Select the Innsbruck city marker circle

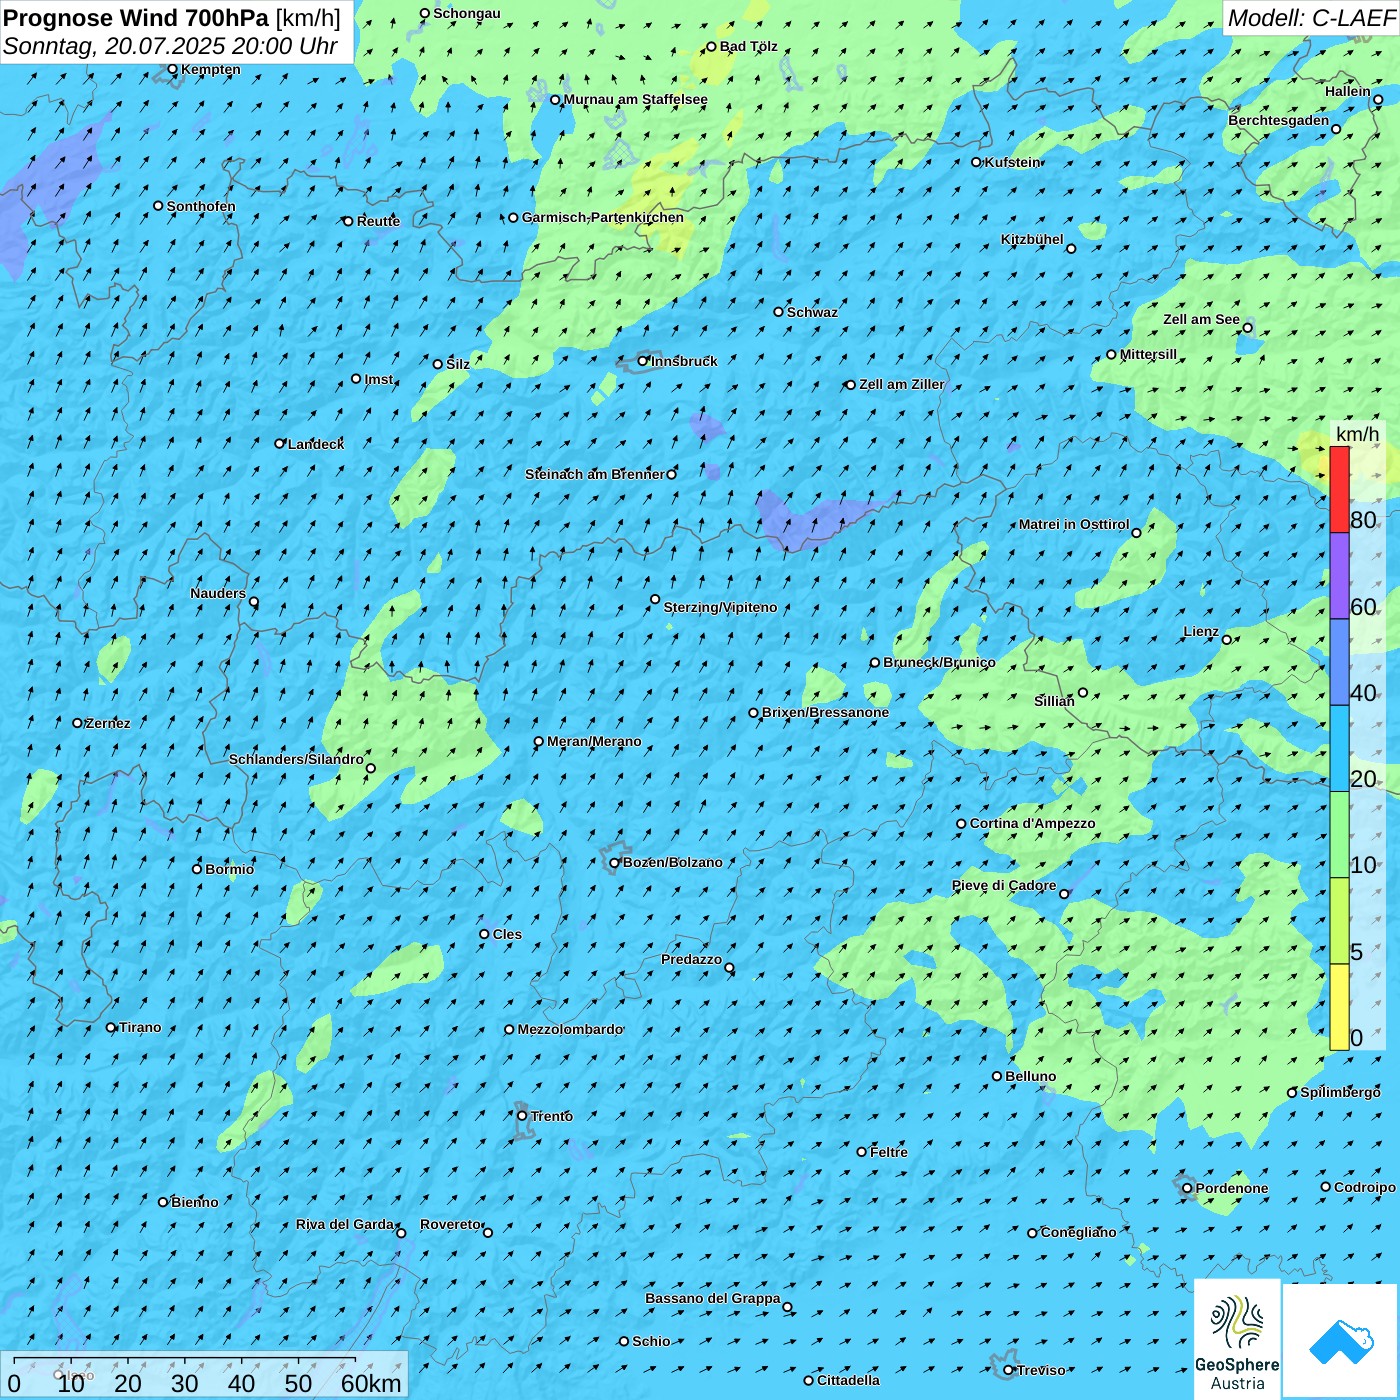[643, 361]
